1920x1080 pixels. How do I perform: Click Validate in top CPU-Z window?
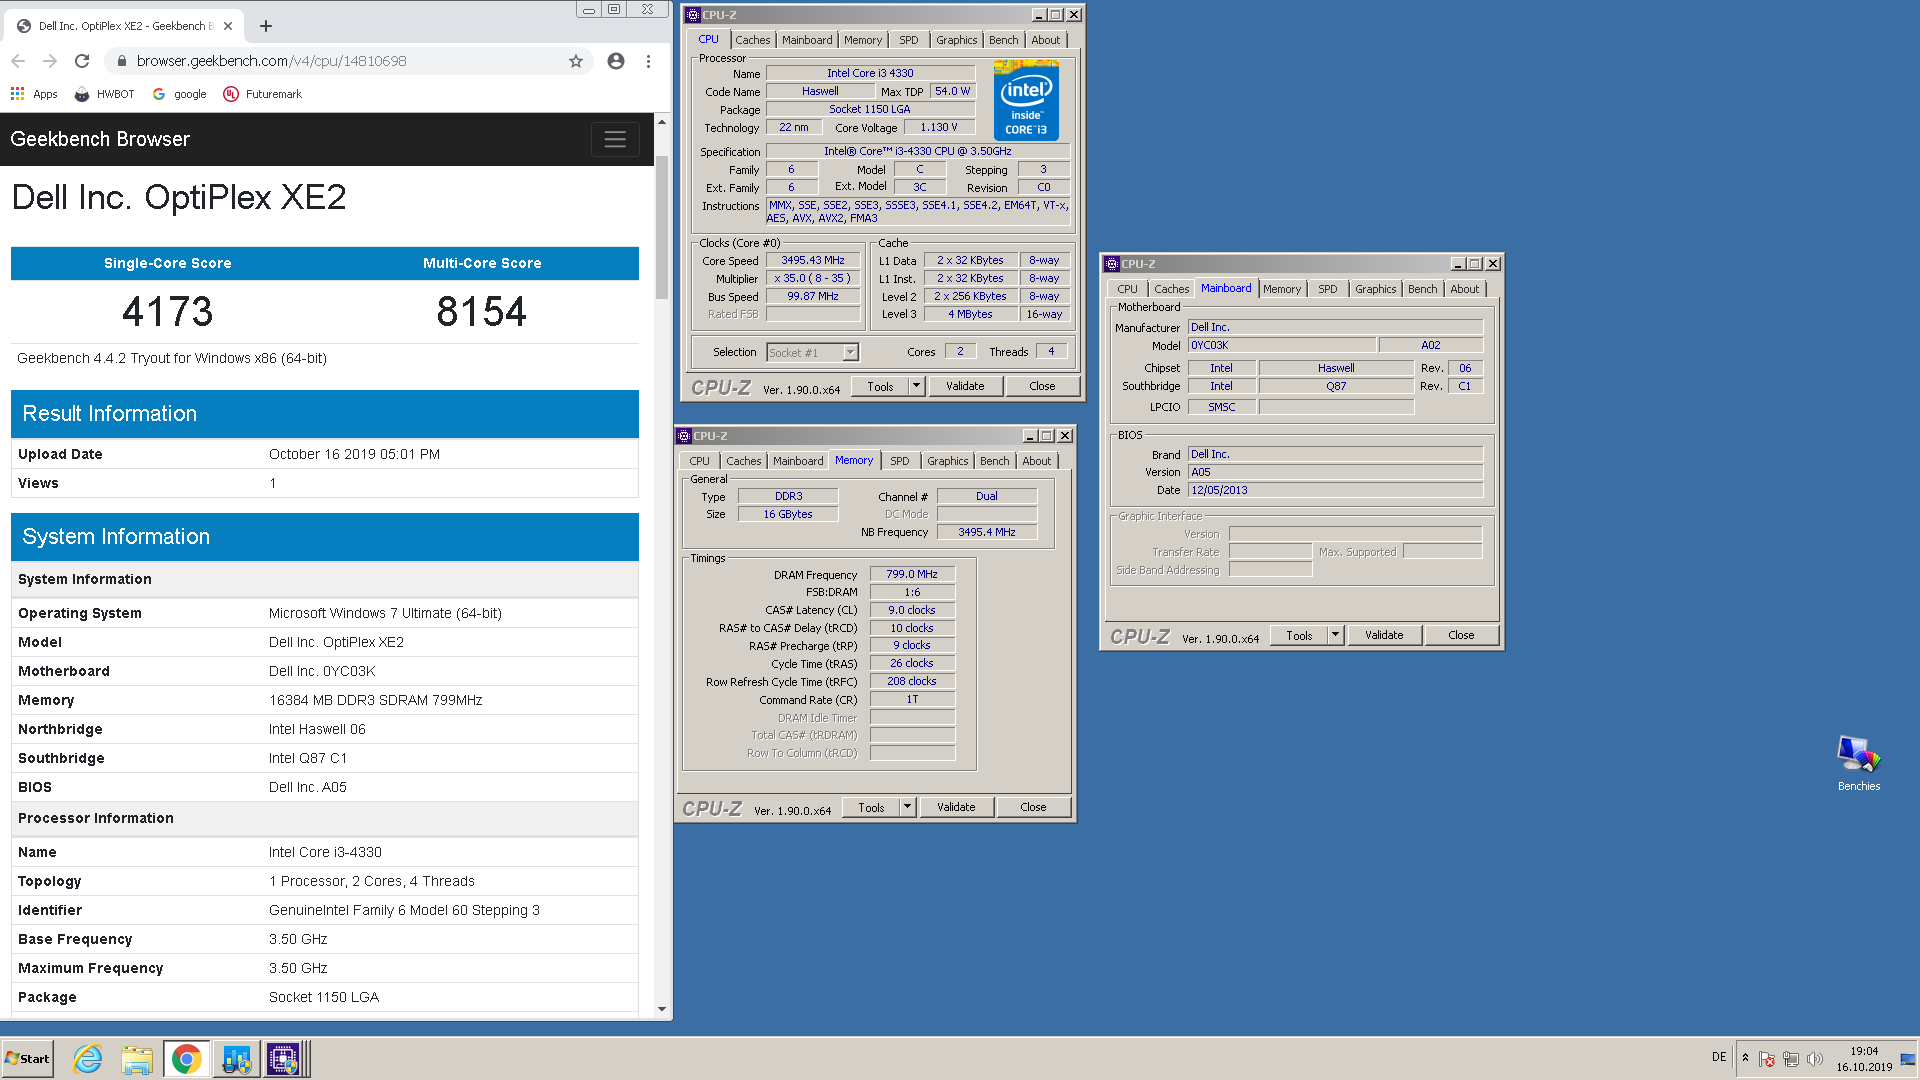tap(965, 386)
